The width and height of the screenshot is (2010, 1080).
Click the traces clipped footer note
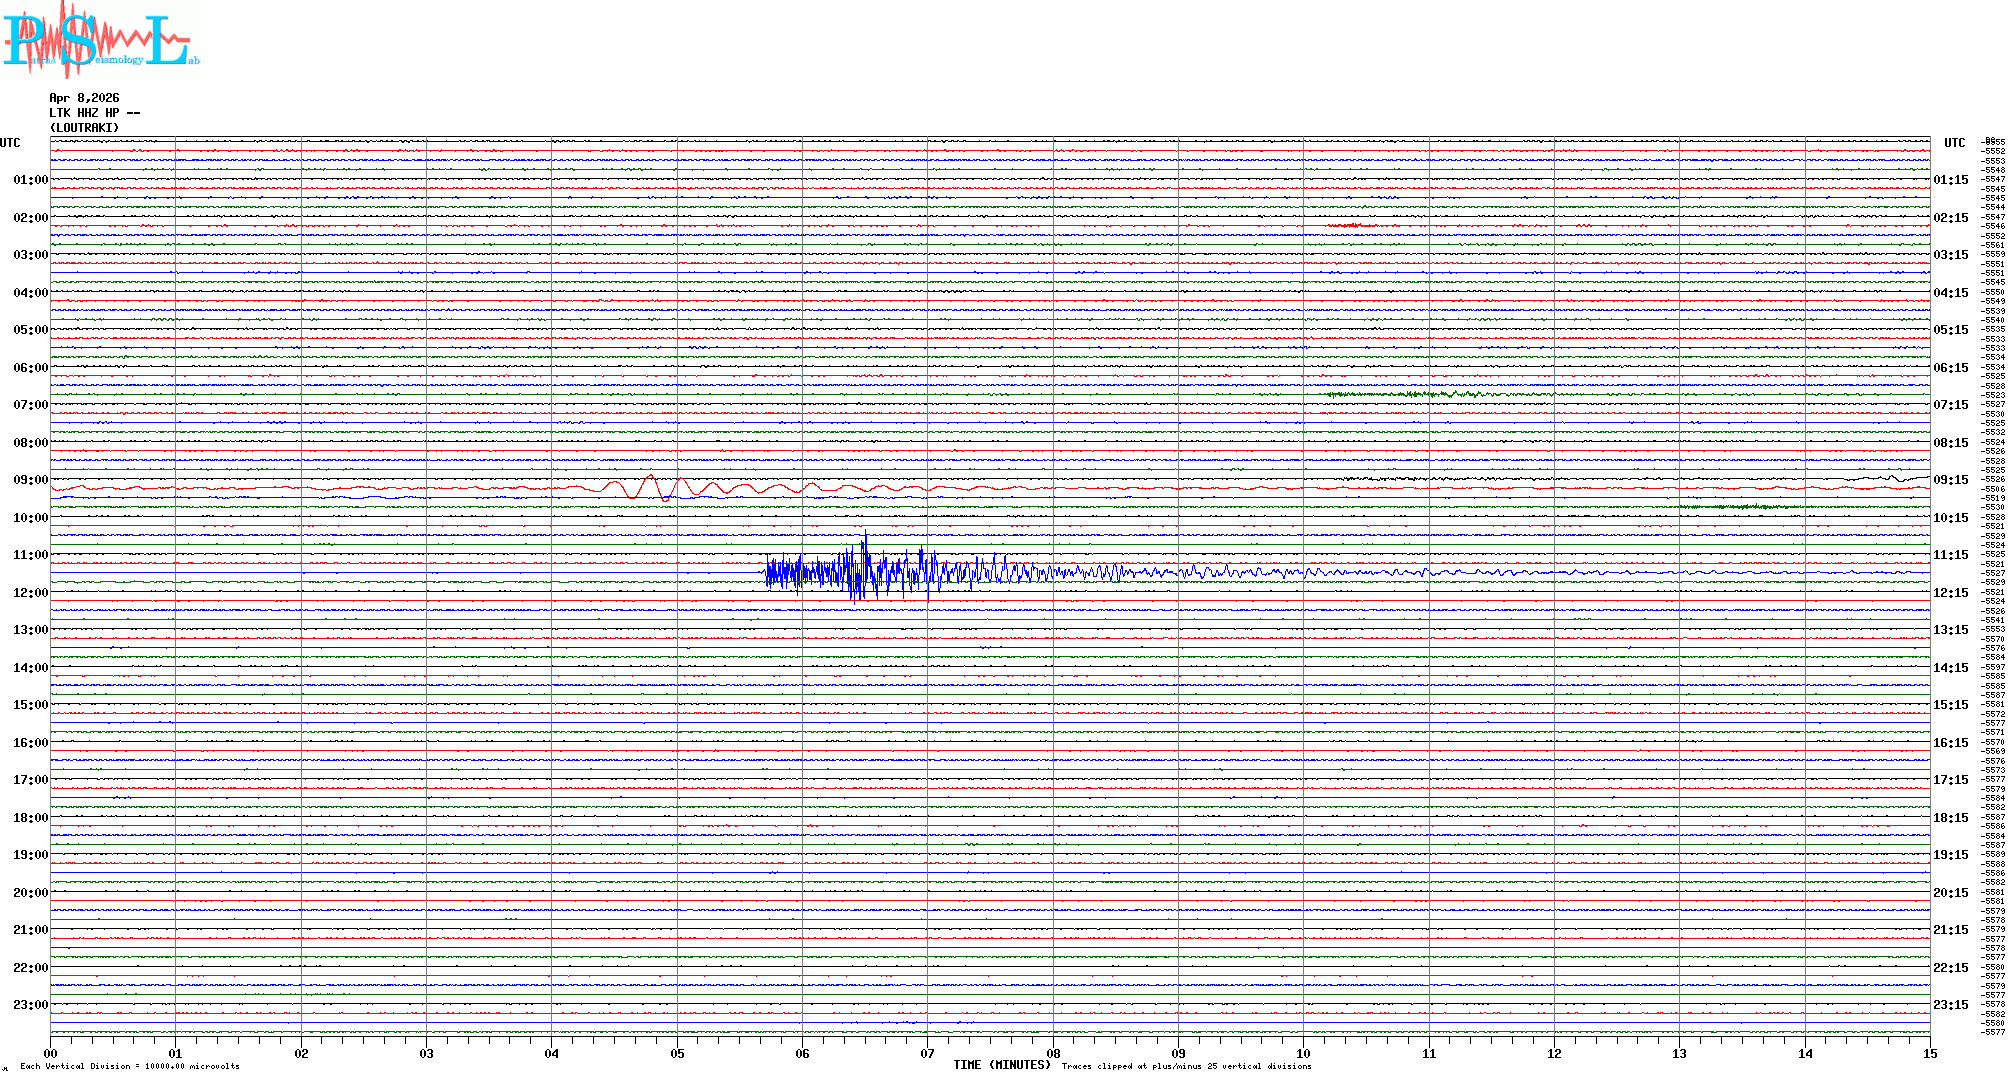click(x=1186, y=1066)
